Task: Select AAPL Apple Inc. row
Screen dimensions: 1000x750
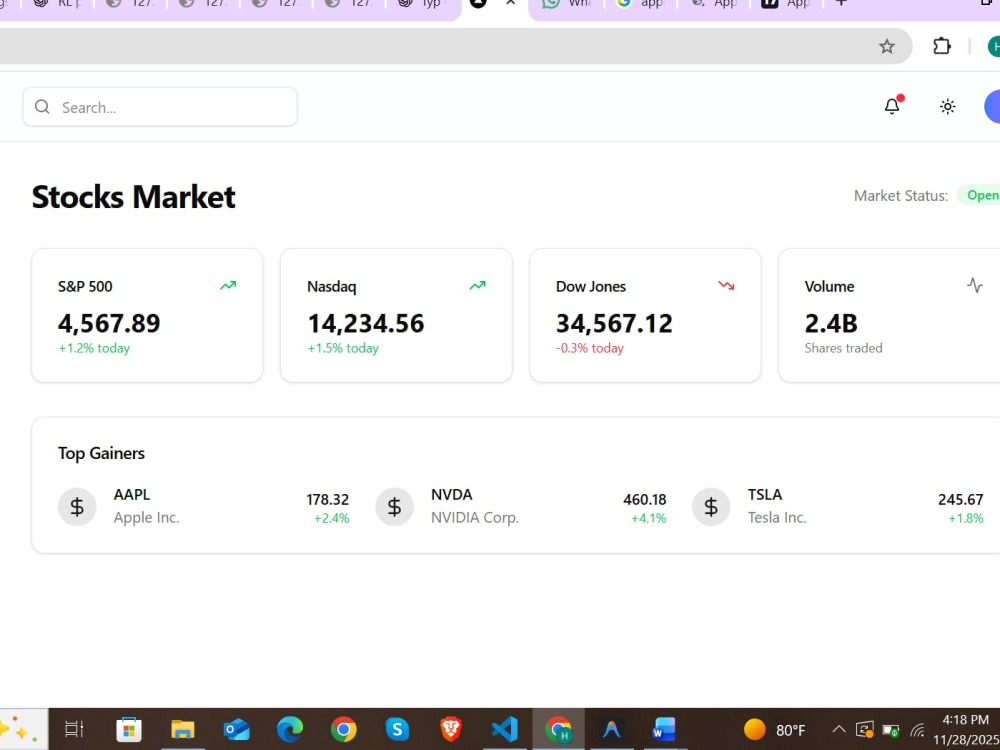Action: [203, 506]
